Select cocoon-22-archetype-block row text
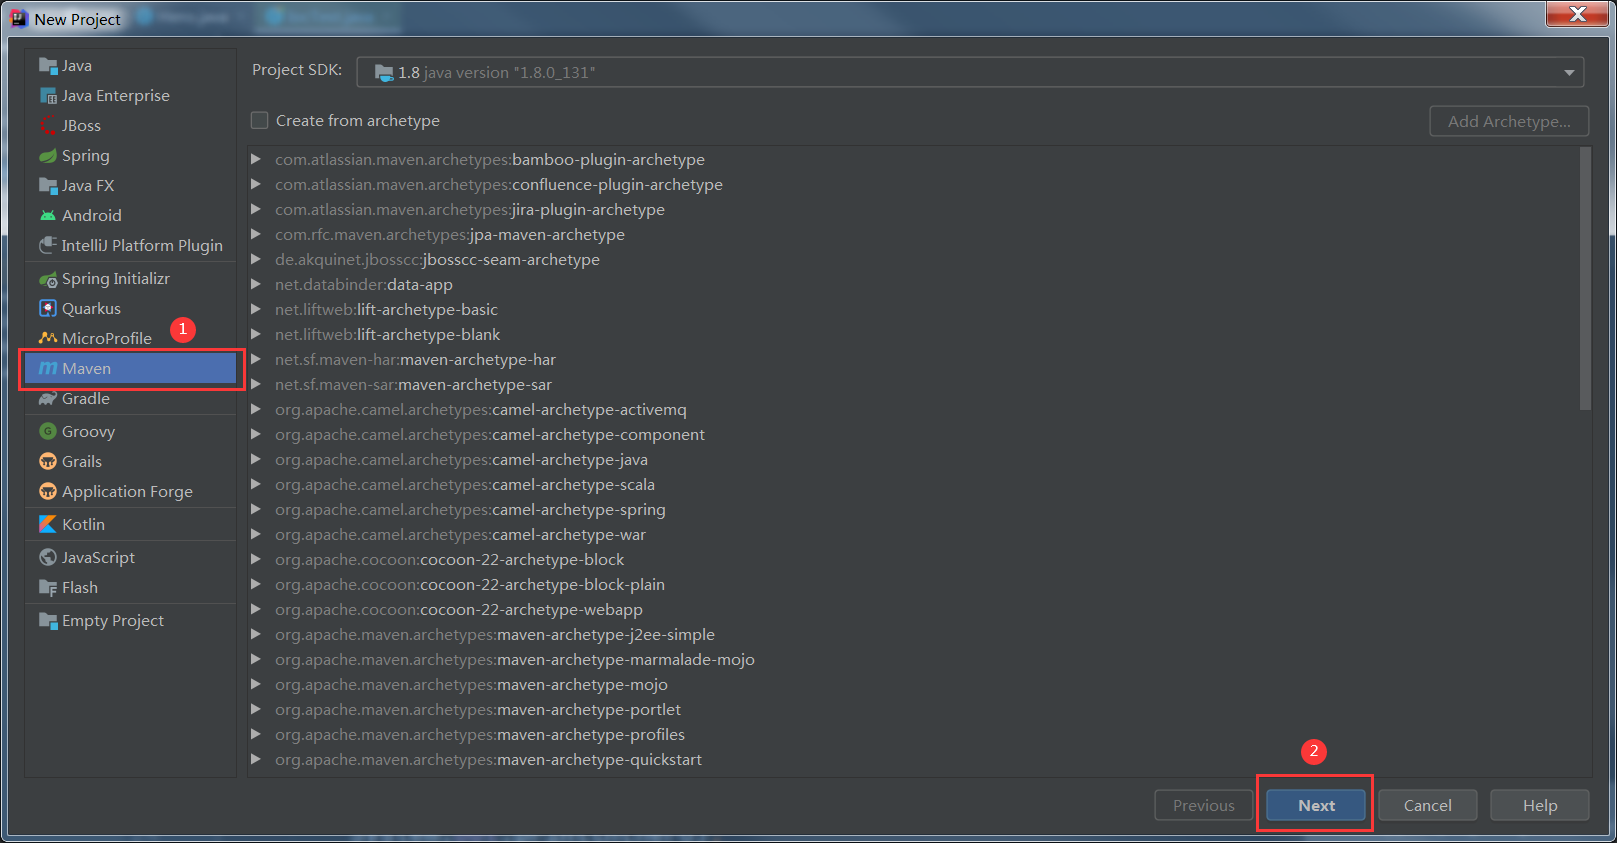1617x843 pixels. [449, 560]
